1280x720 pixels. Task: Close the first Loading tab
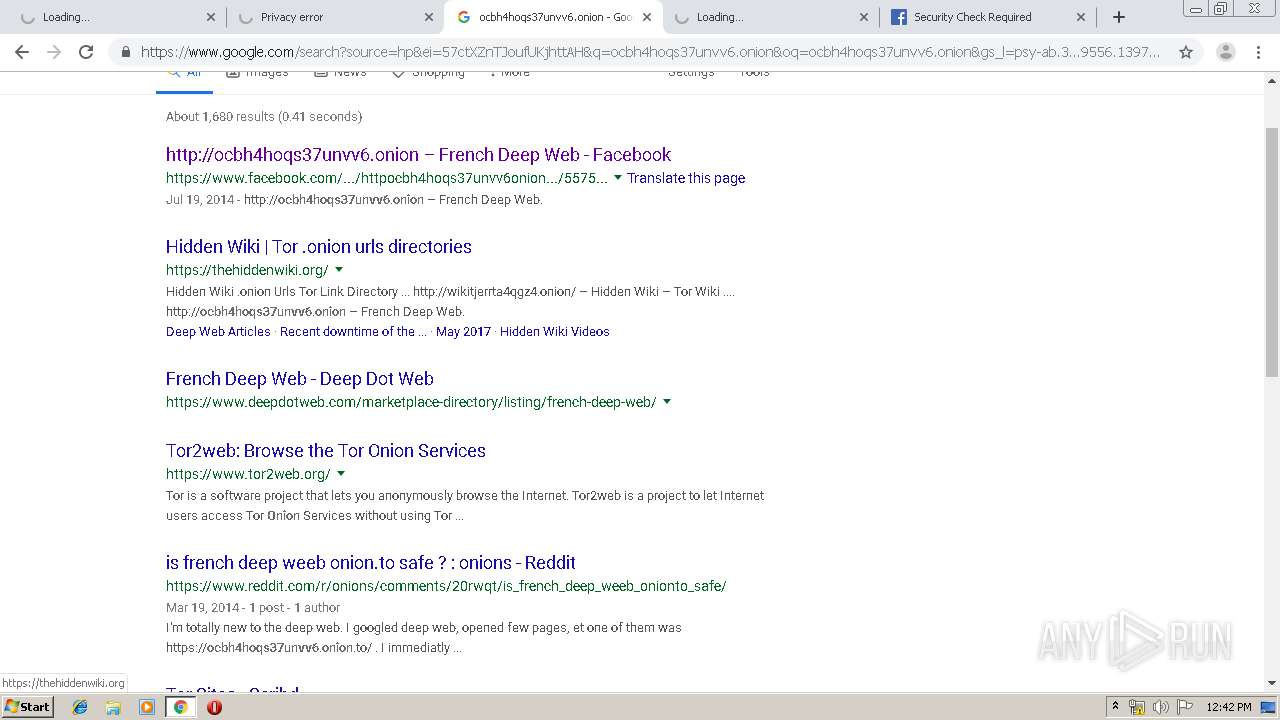pos(210,17)
